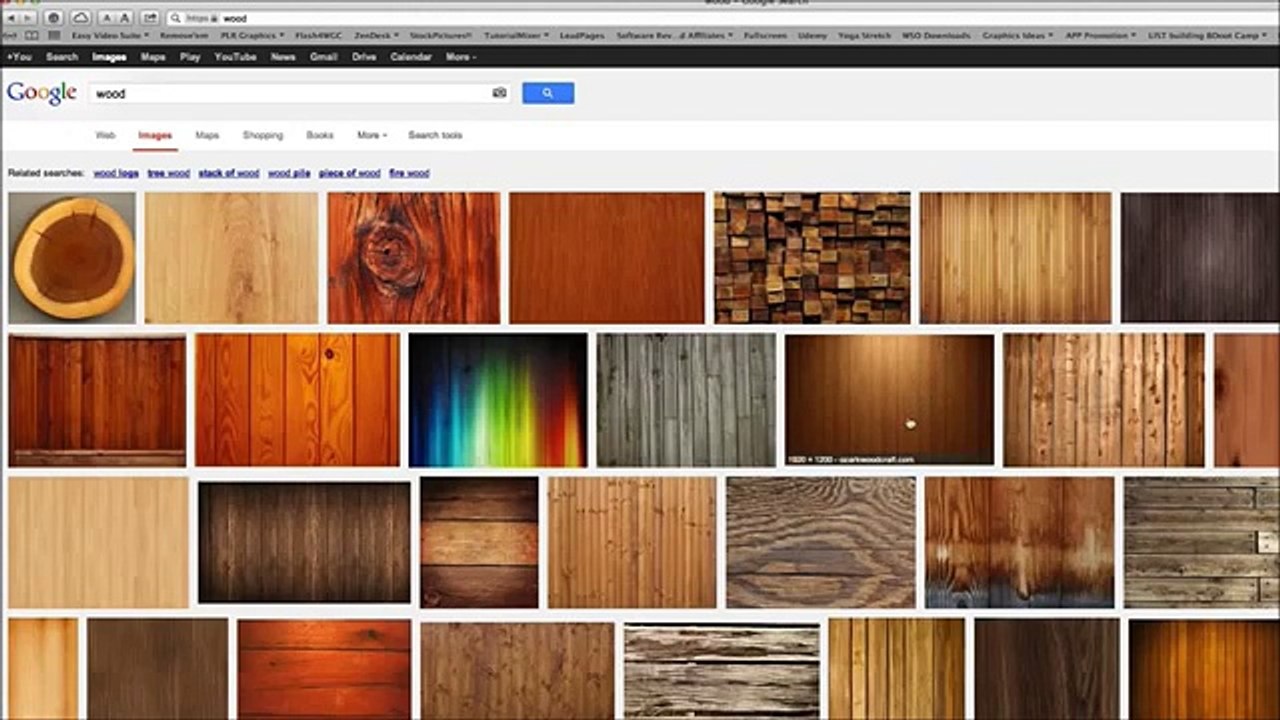The width and height of the screenshot is (1280, 720).
Task: Open the Share button in the toolbar
Action: tap(150, 18)
